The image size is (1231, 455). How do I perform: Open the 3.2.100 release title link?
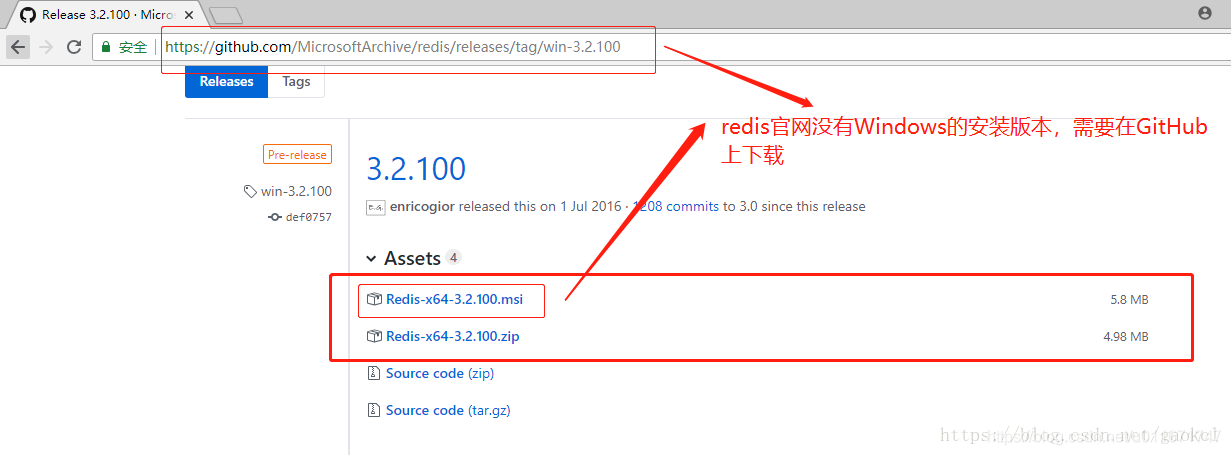(x=416, y=168)
